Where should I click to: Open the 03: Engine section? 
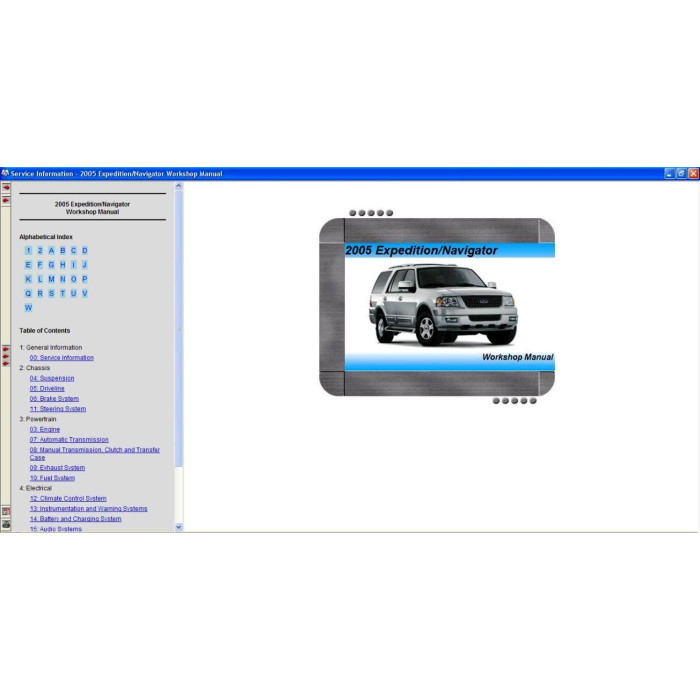tap(45, 429)
